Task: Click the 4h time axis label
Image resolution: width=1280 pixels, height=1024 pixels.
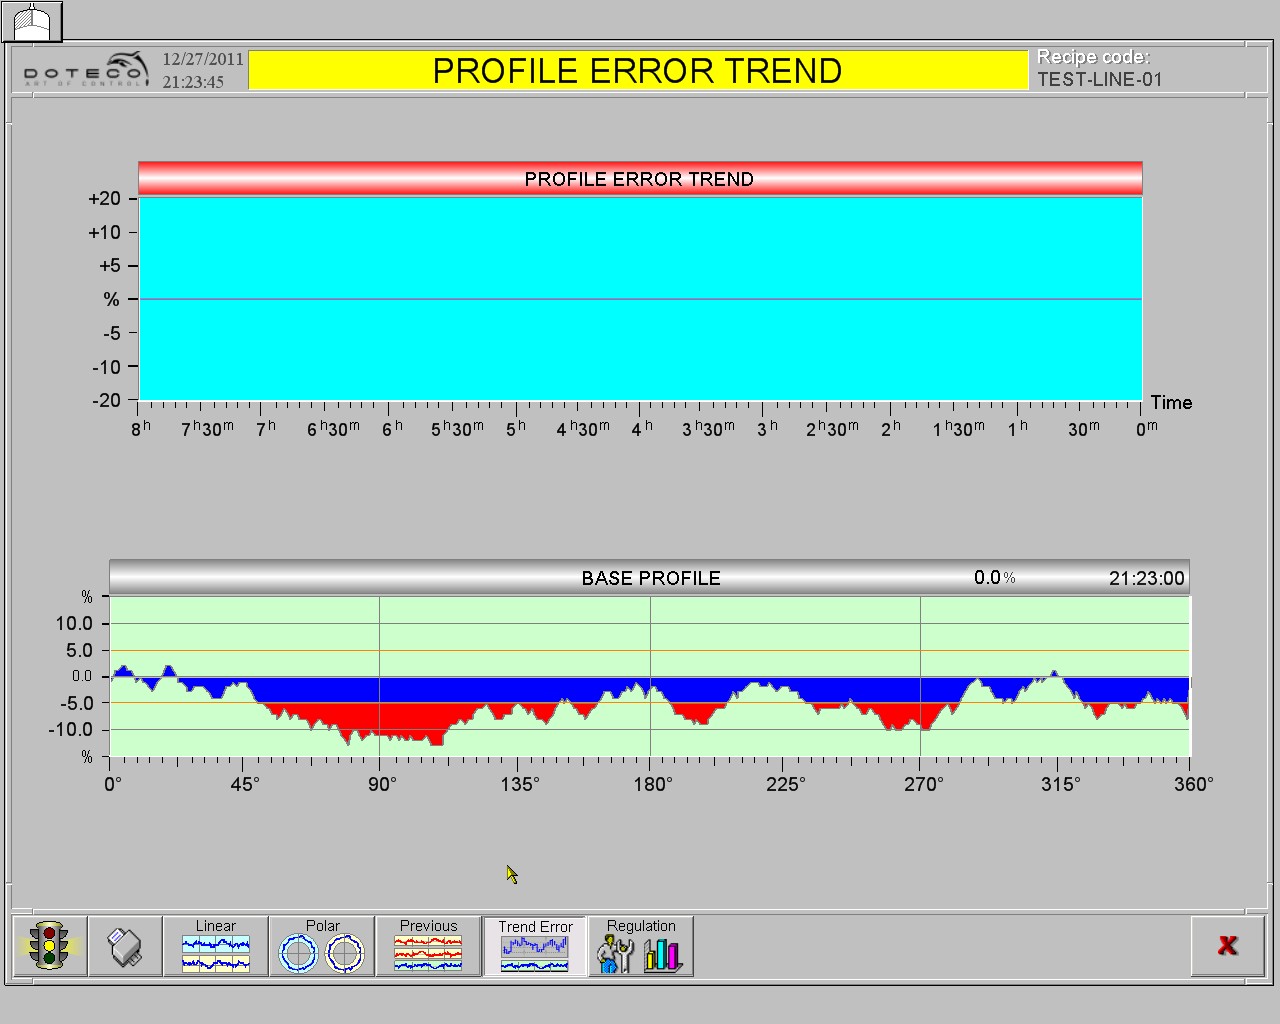Action: (642, 428)
